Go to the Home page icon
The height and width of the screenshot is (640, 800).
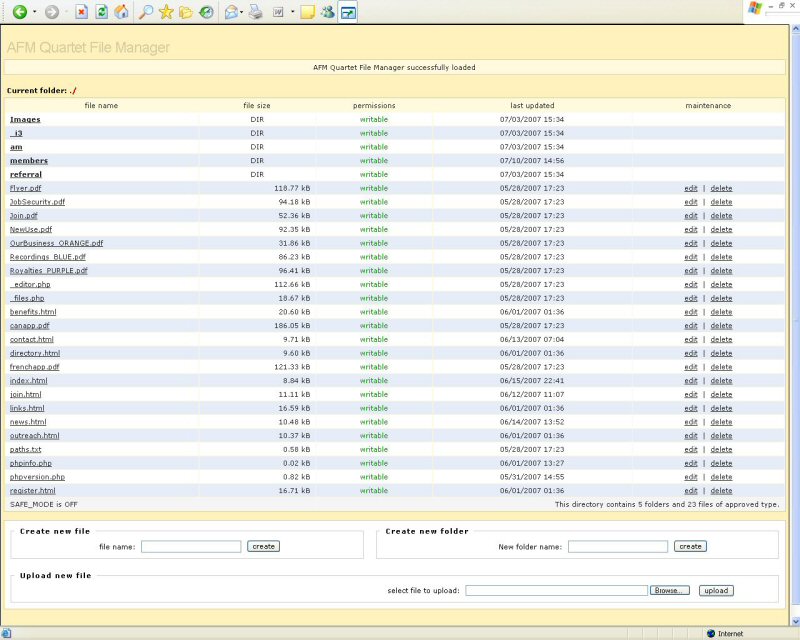point(121,12)
